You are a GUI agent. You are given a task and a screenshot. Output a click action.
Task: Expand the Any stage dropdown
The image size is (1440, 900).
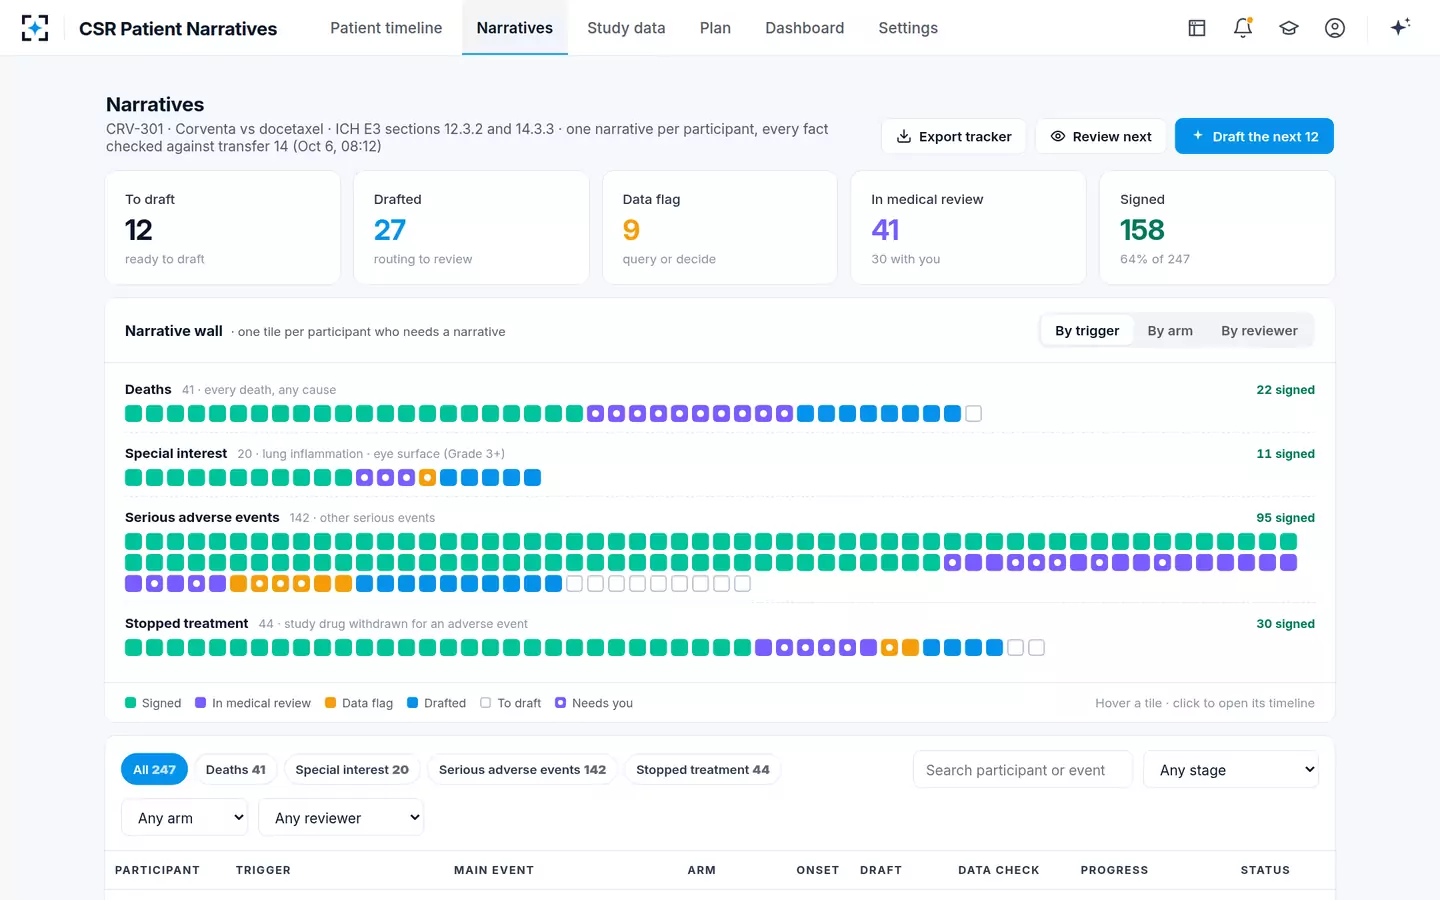click(1231, 770)
